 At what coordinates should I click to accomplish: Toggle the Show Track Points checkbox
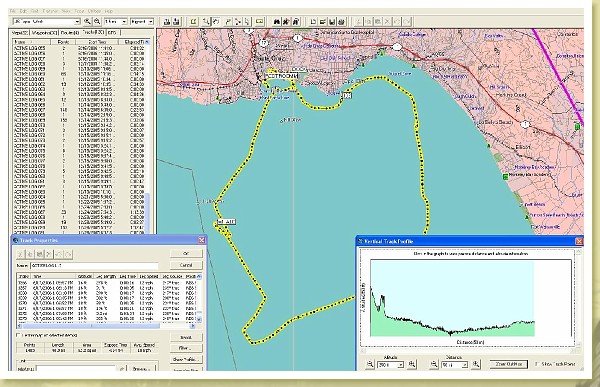click(537, 364)
